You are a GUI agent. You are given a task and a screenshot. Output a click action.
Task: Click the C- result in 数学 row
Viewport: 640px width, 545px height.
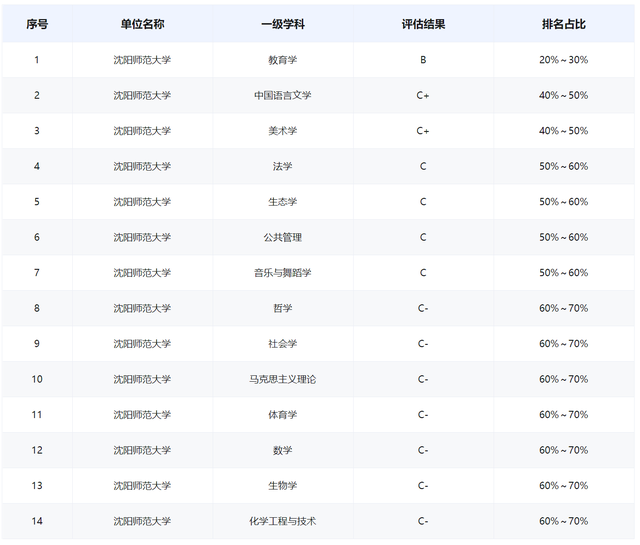coord(423,450)
